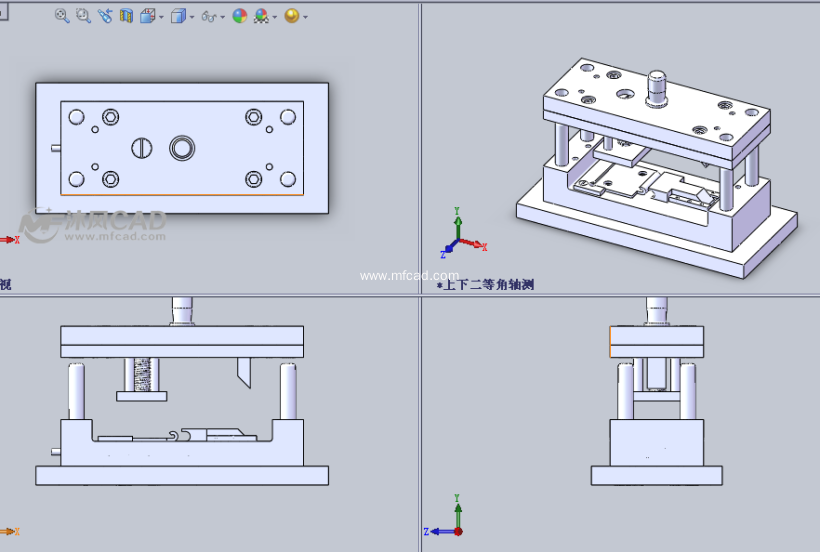820x552 pixels.
Task: Click the XYZ triad in isometric viewport
Action: [460, 237]
